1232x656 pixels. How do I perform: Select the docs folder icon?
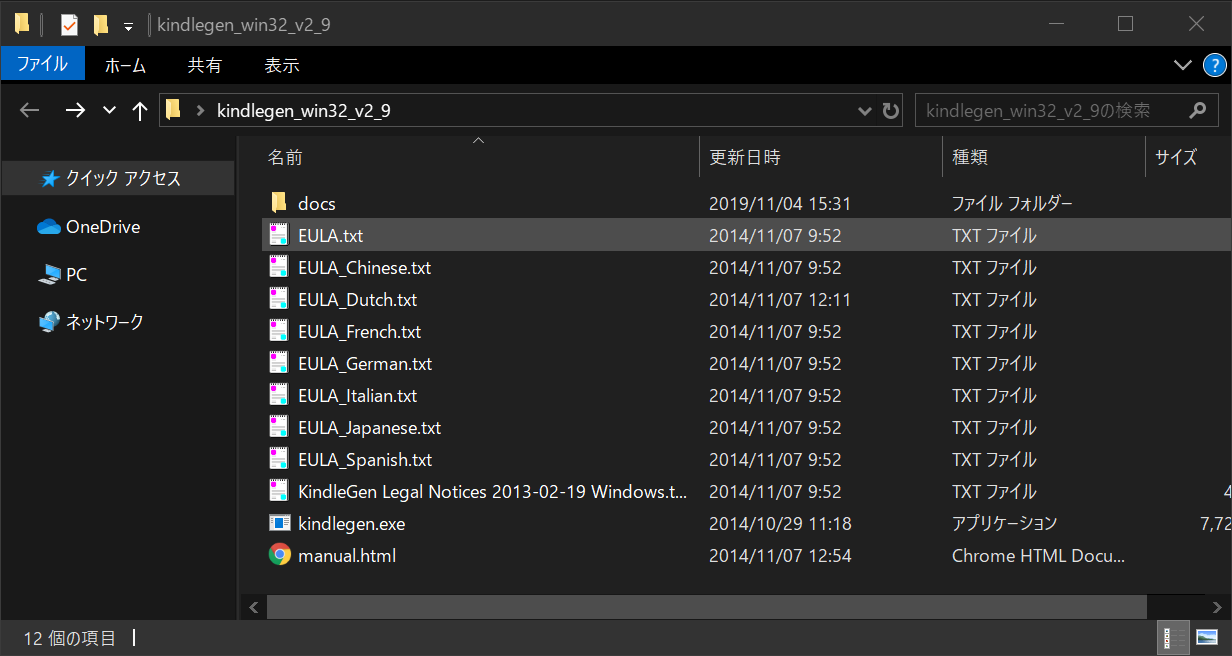[x=279, y=203]
